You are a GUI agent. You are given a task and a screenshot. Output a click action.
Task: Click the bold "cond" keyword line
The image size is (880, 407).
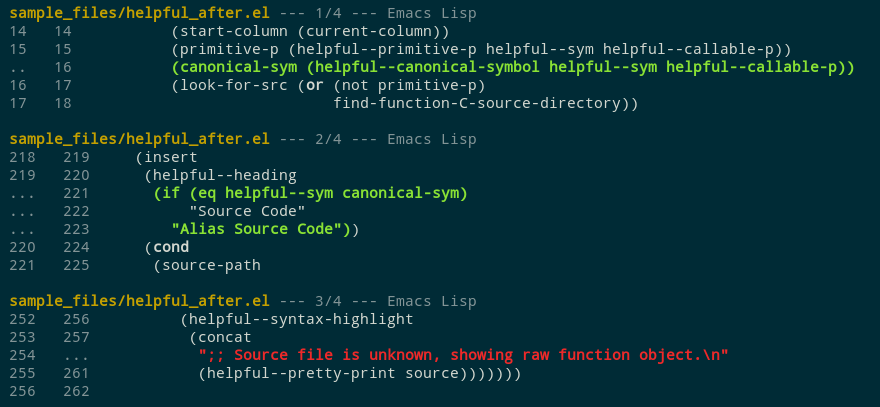[171, 247]
